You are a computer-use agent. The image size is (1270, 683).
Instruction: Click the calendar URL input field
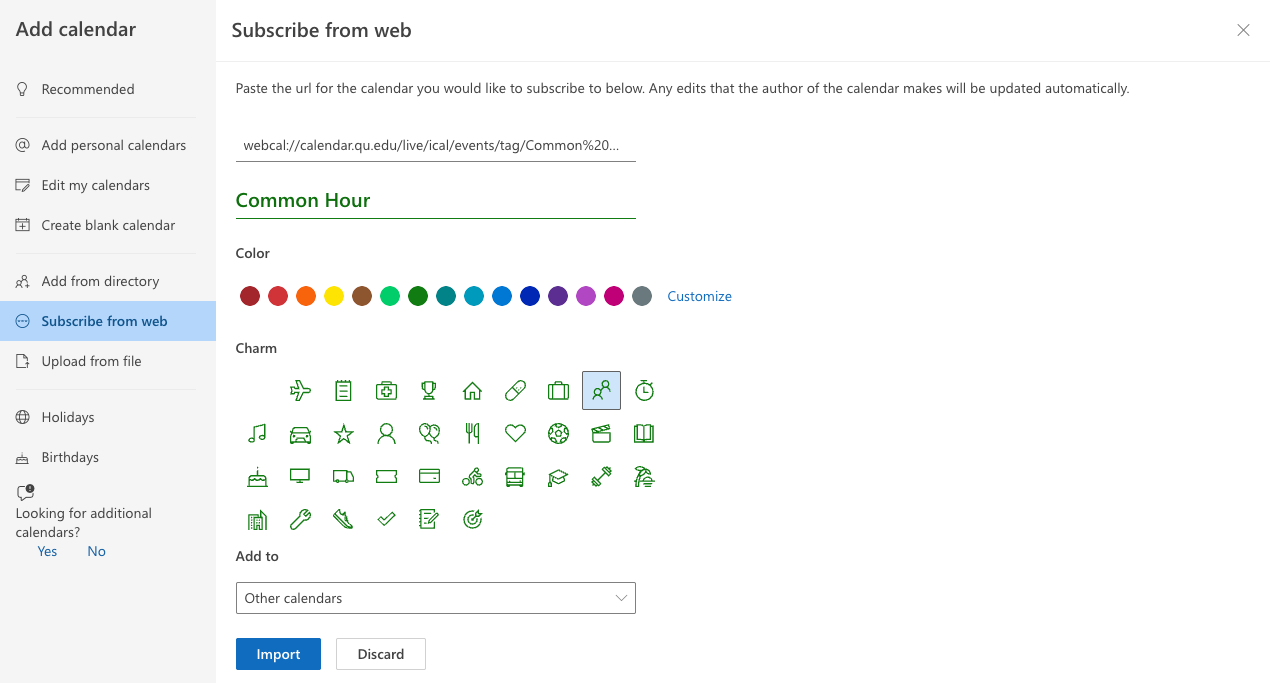(435, 146)
